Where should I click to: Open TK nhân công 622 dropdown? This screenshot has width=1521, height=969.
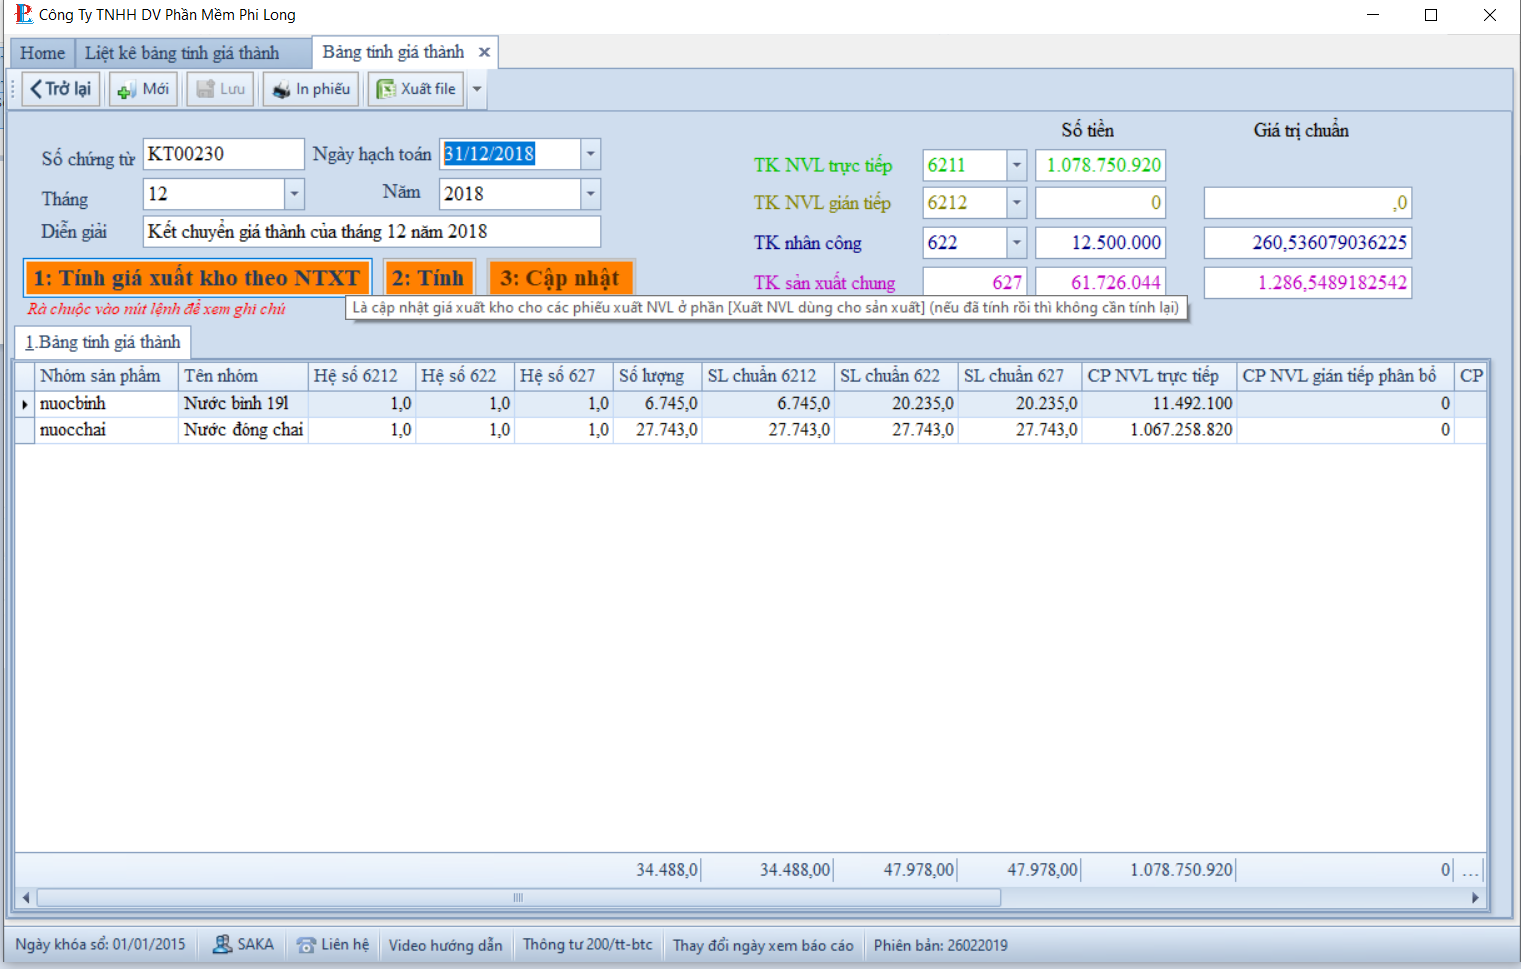click(x=1017, y=243)
